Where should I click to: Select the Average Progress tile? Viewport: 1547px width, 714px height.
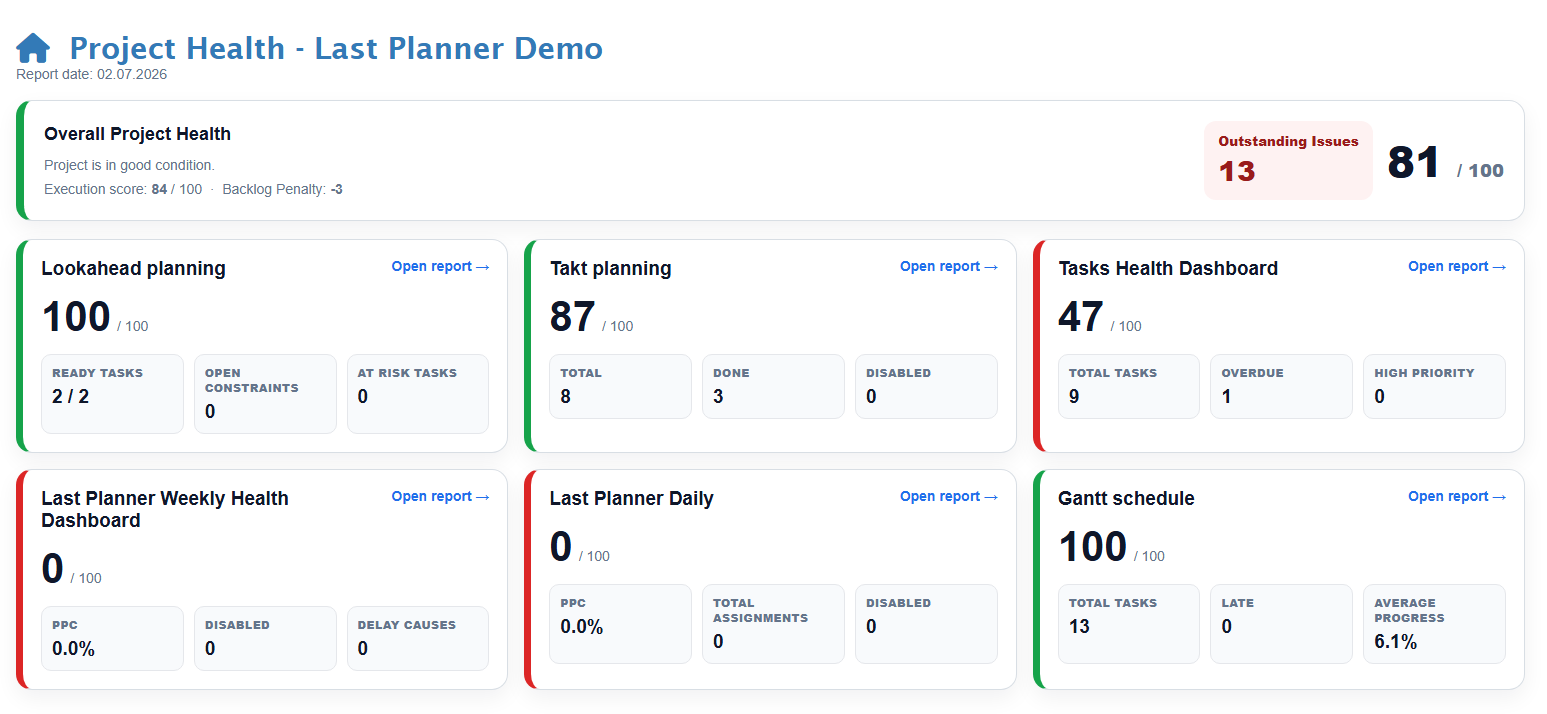(x=1434, y=624)
